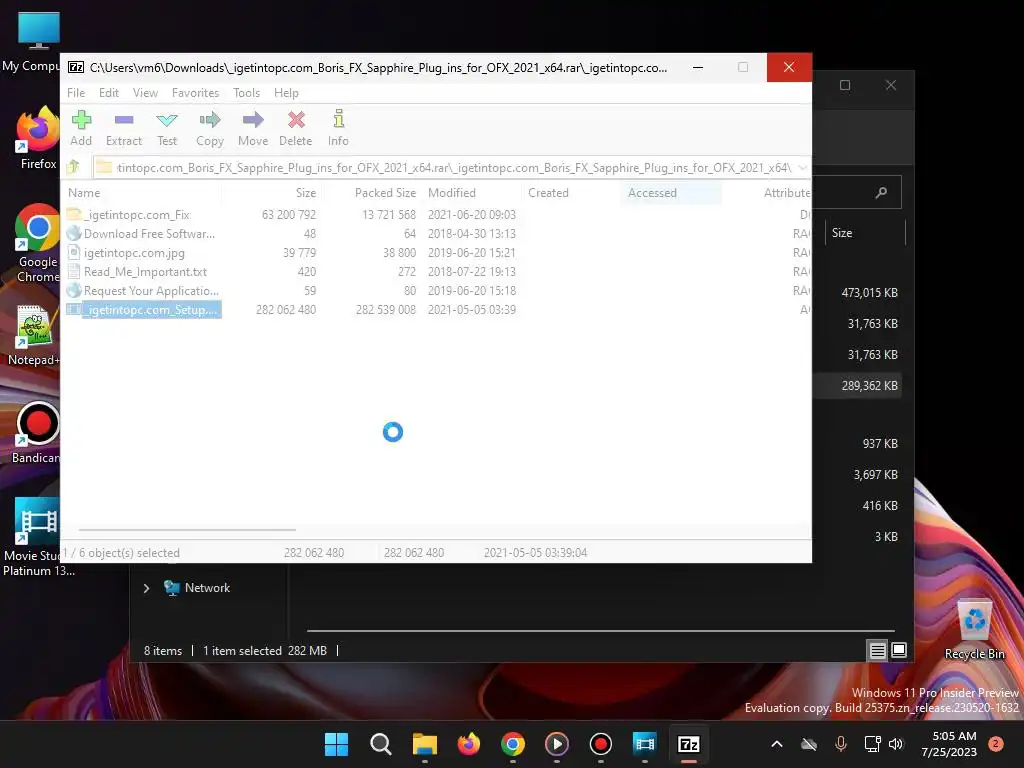The image size is (1024, 768).
Task: Open the File menu
Action: 76,93
